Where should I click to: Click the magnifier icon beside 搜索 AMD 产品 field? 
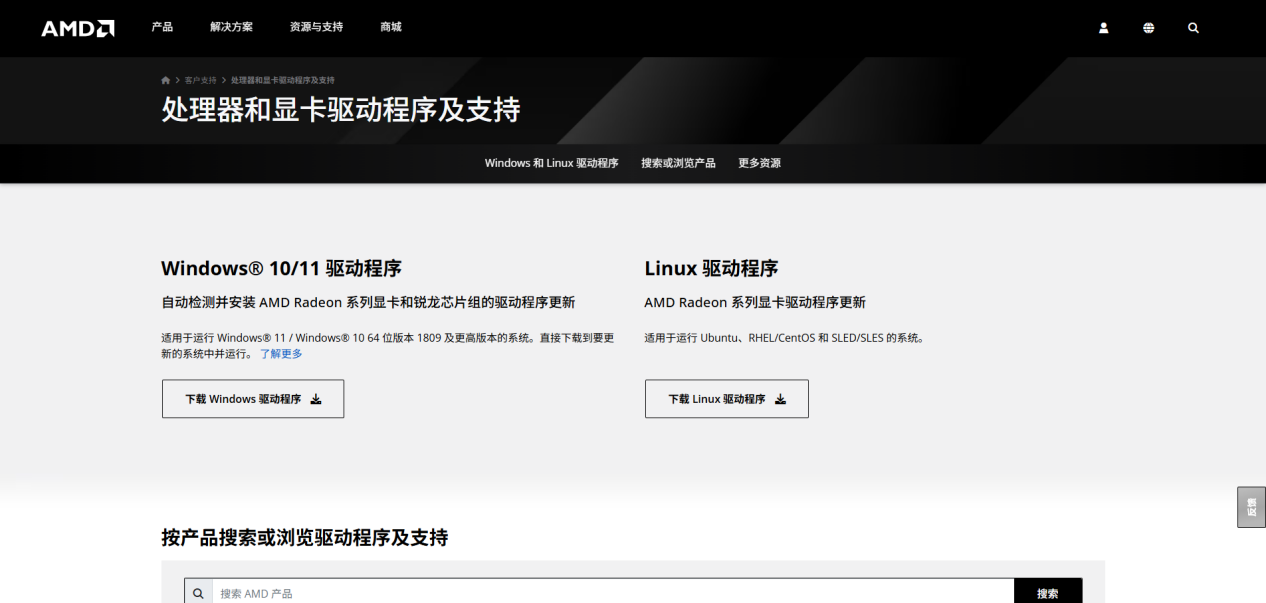click(x=198, y=593)
